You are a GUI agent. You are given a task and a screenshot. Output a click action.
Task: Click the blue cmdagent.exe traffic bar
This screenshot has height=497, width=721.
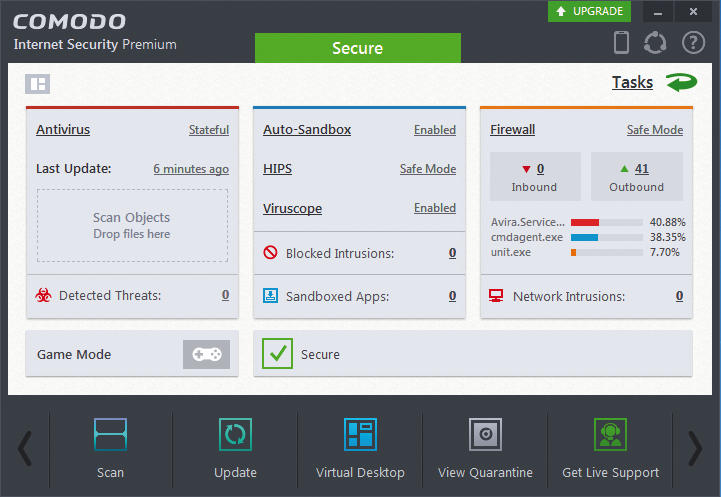point(584,238)
